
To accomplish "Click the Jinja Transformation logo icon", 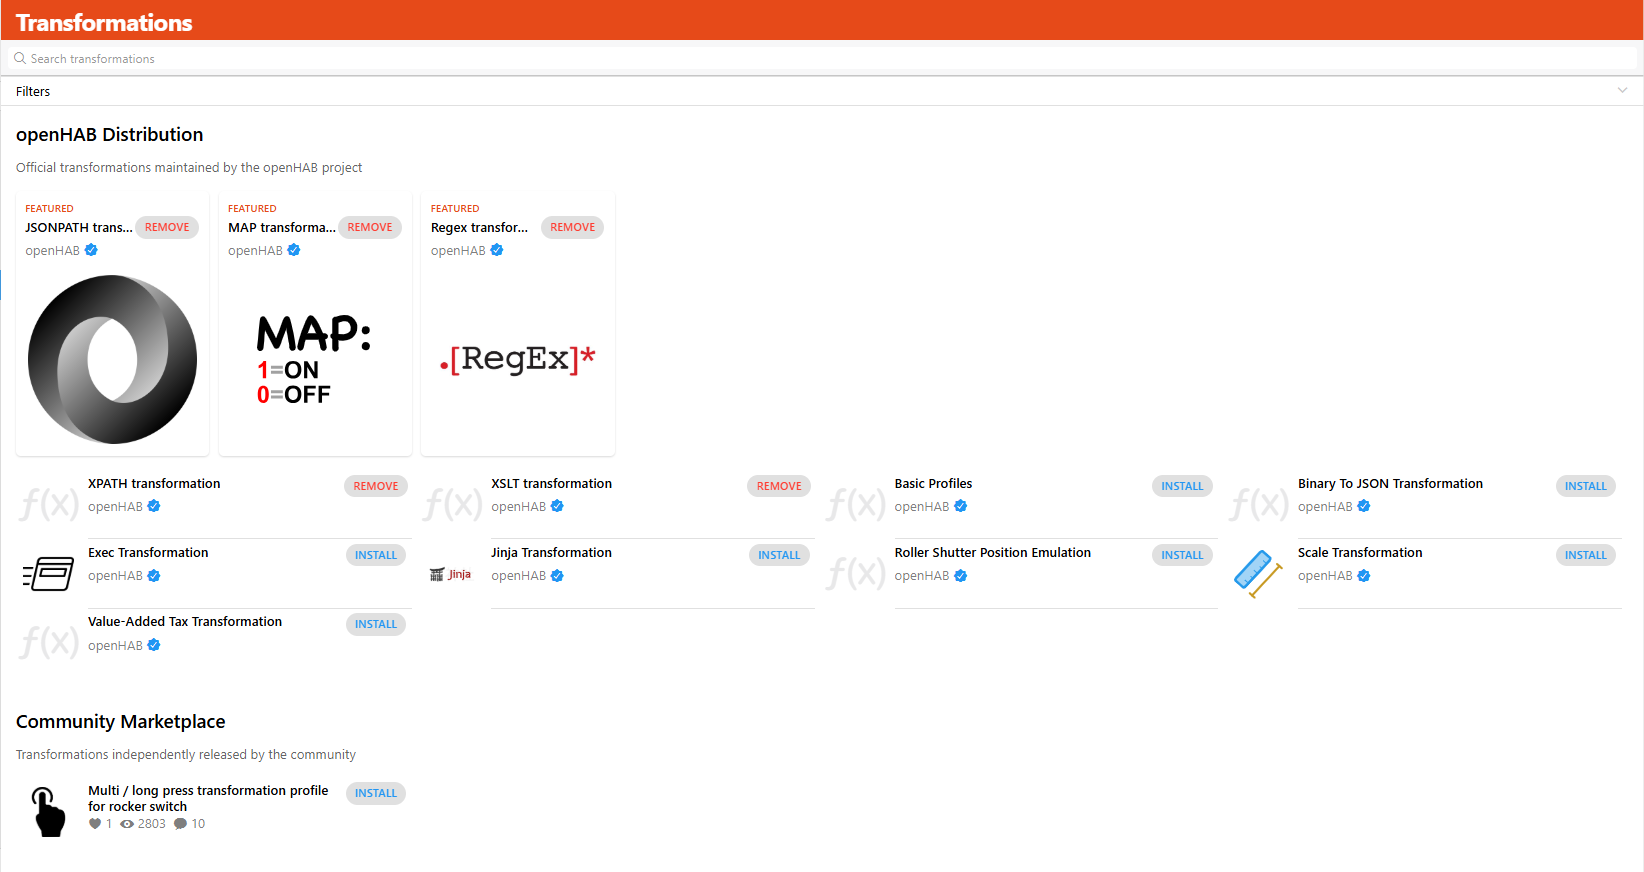I will coord(450,574).
